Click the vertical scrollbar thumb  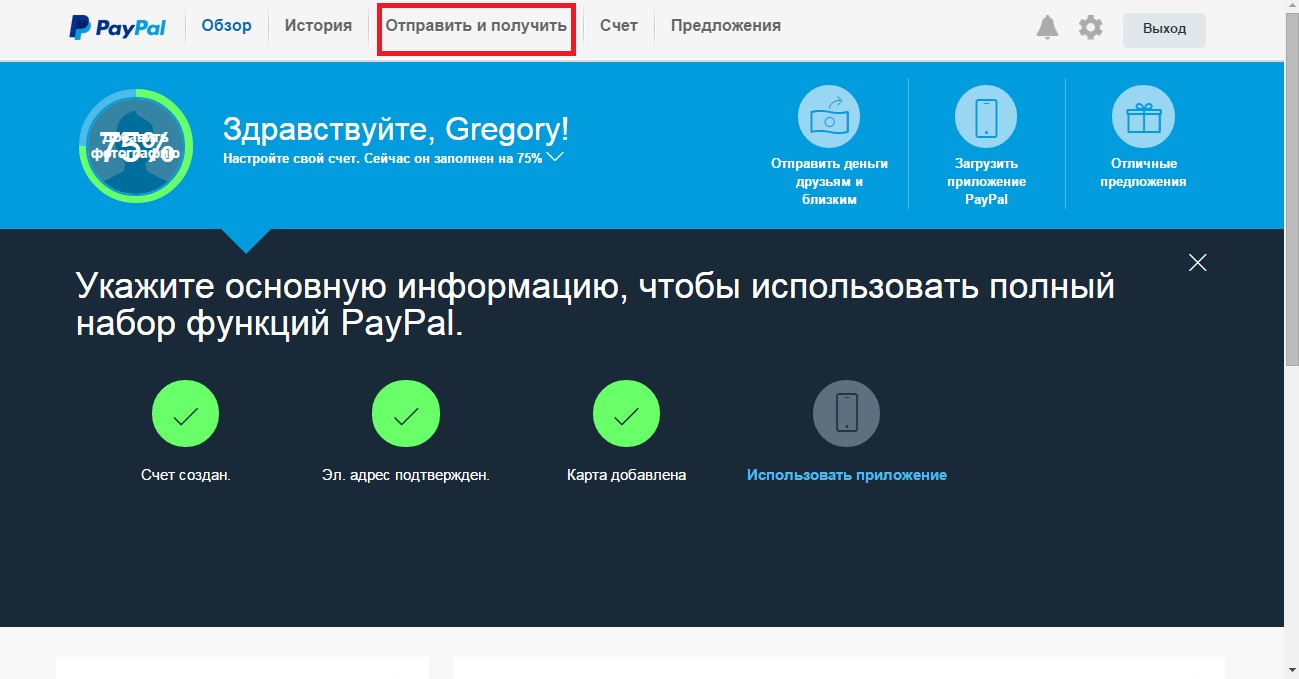1291,192
